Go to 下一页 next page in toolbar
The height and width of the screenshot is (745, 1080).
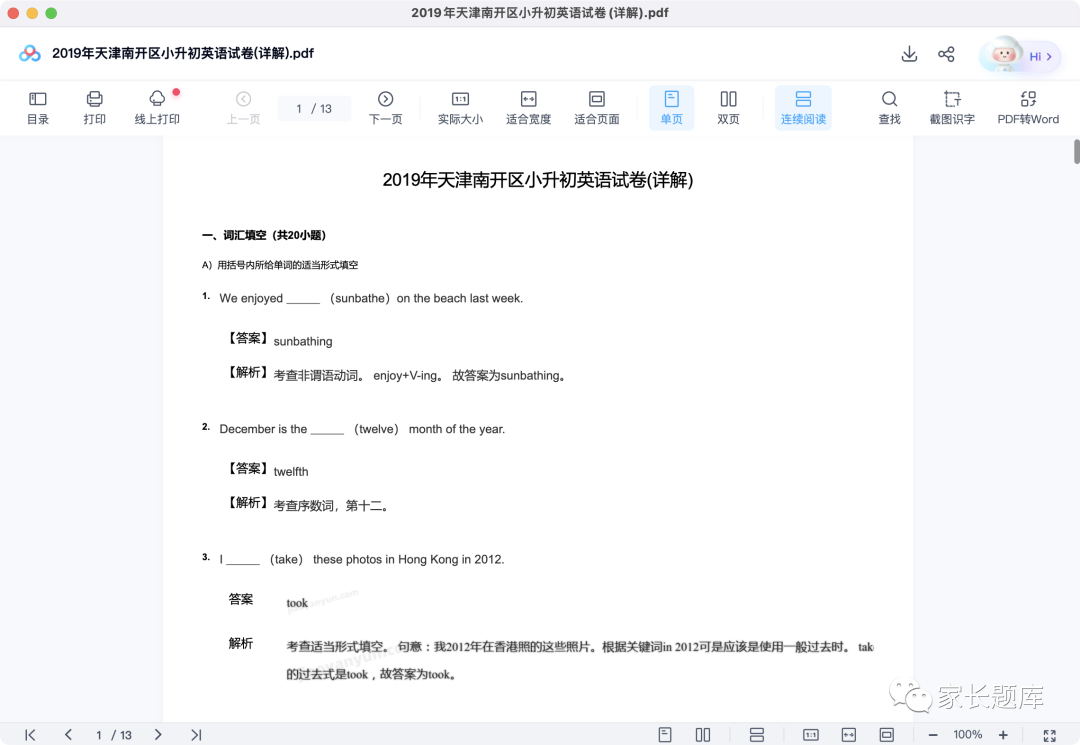(x=386, y=108)
